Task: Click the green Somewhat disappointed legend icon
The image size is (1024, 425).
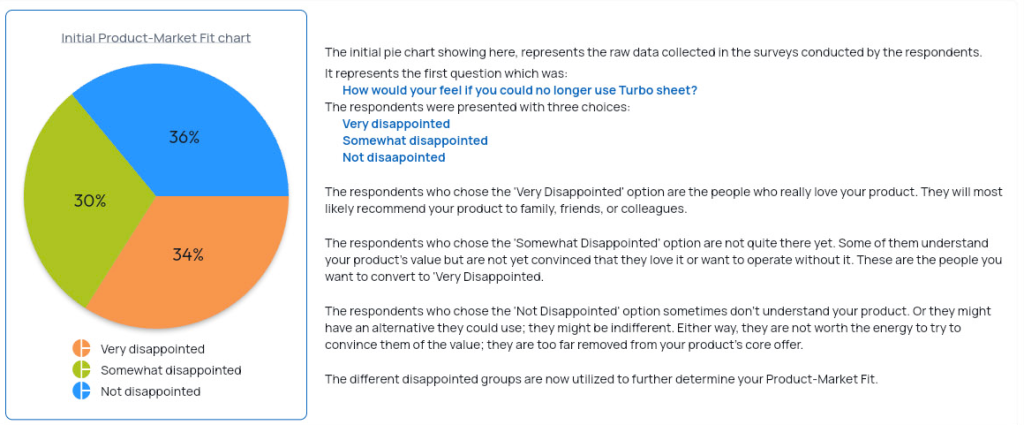Action: [x=81, y=370]
